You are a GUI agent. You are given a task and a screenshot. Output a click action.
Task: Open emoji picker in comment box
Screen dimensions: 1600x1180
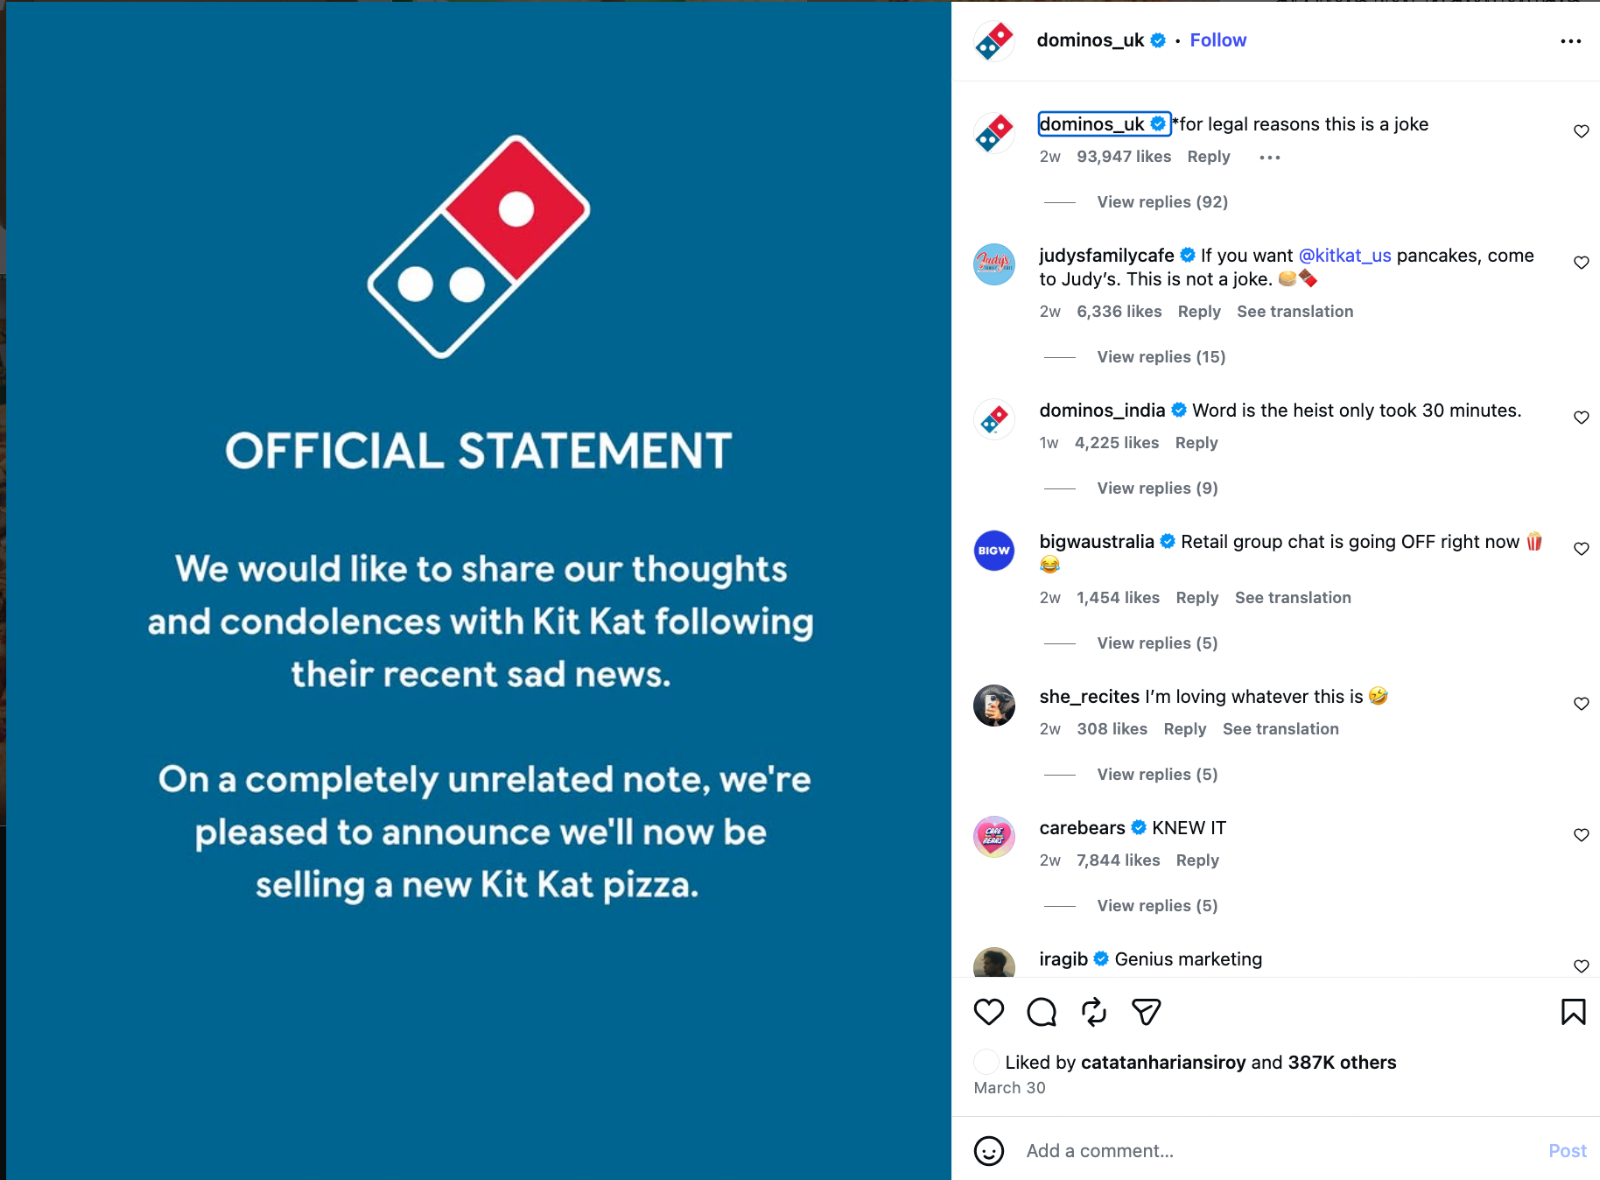tap(989, 1151)
